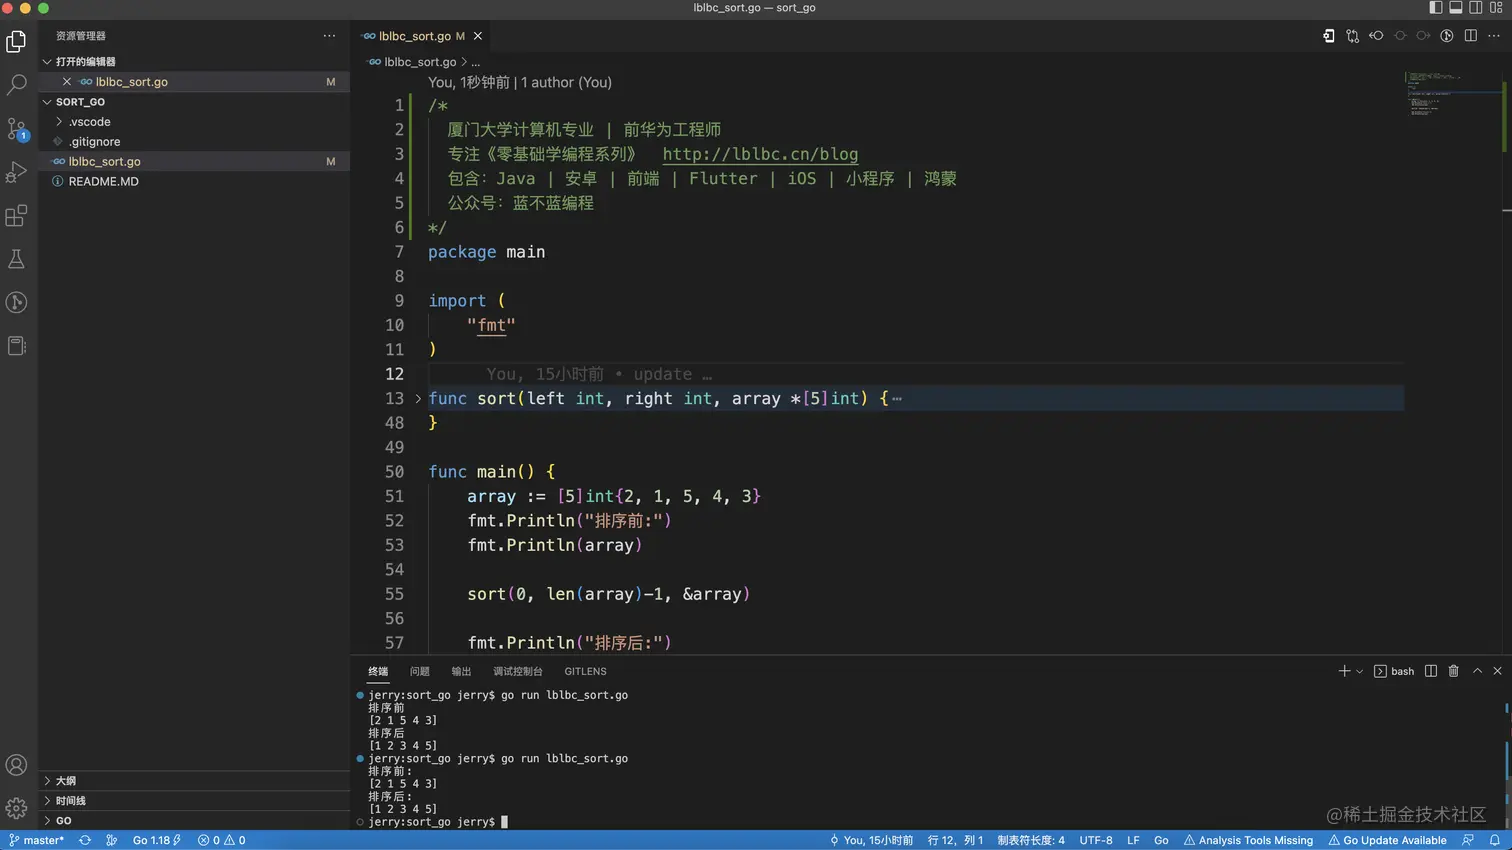
Task: Click the Synchronize Changes status bar icon
Action: (x=85, y=840)
